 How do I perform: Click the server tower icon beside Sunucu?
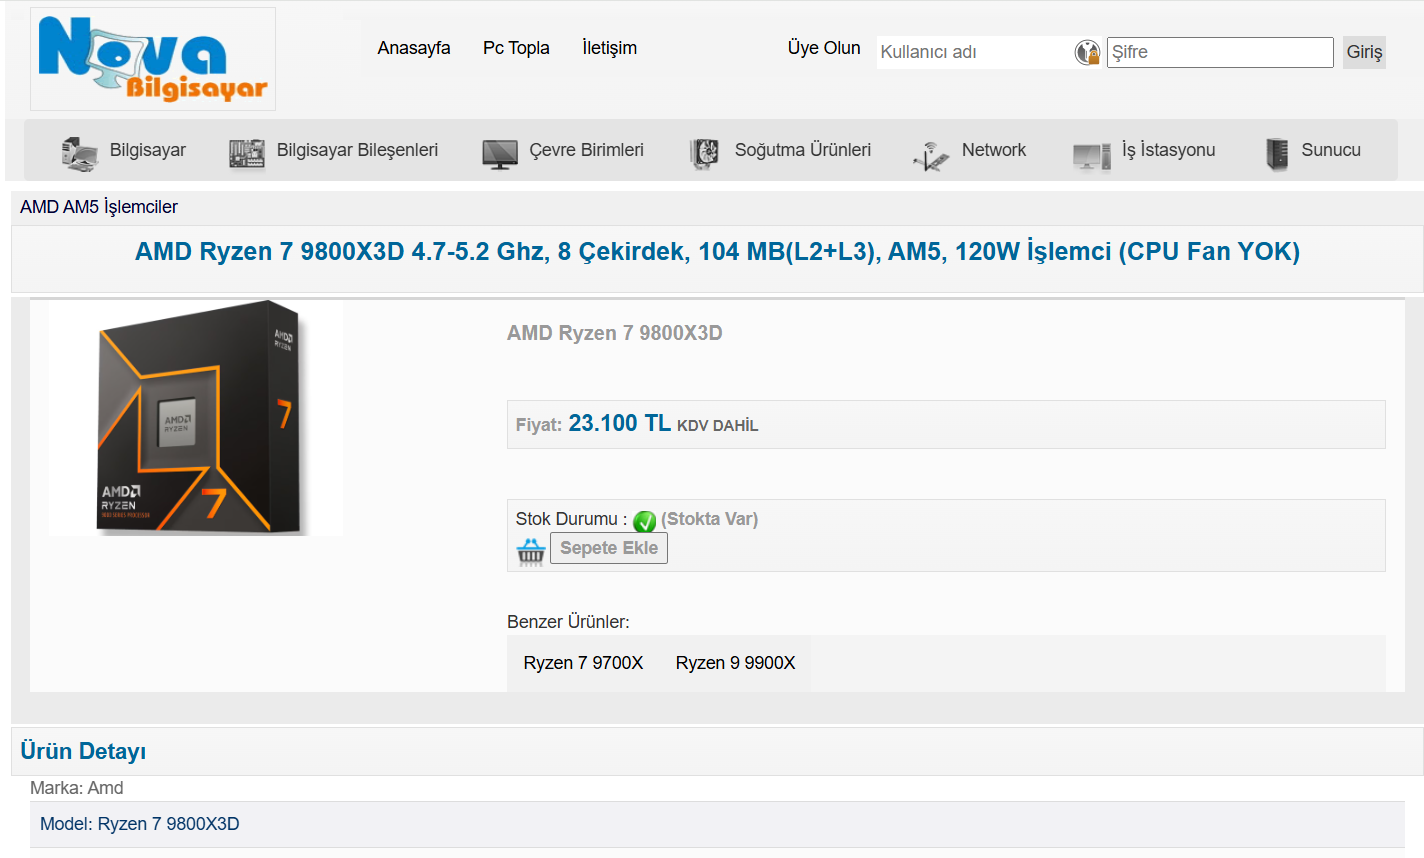[1277, 153]
